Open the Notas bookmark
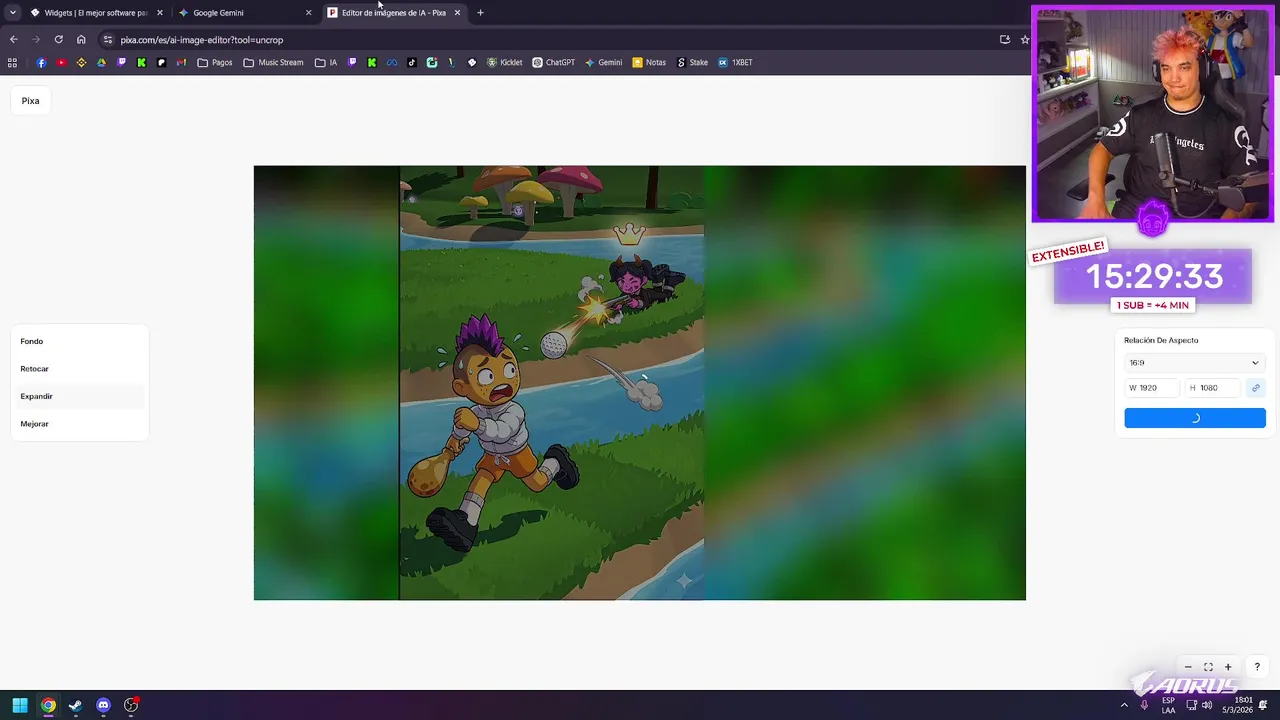Screen dimensions: 1280x720 [x=649, y=62]
